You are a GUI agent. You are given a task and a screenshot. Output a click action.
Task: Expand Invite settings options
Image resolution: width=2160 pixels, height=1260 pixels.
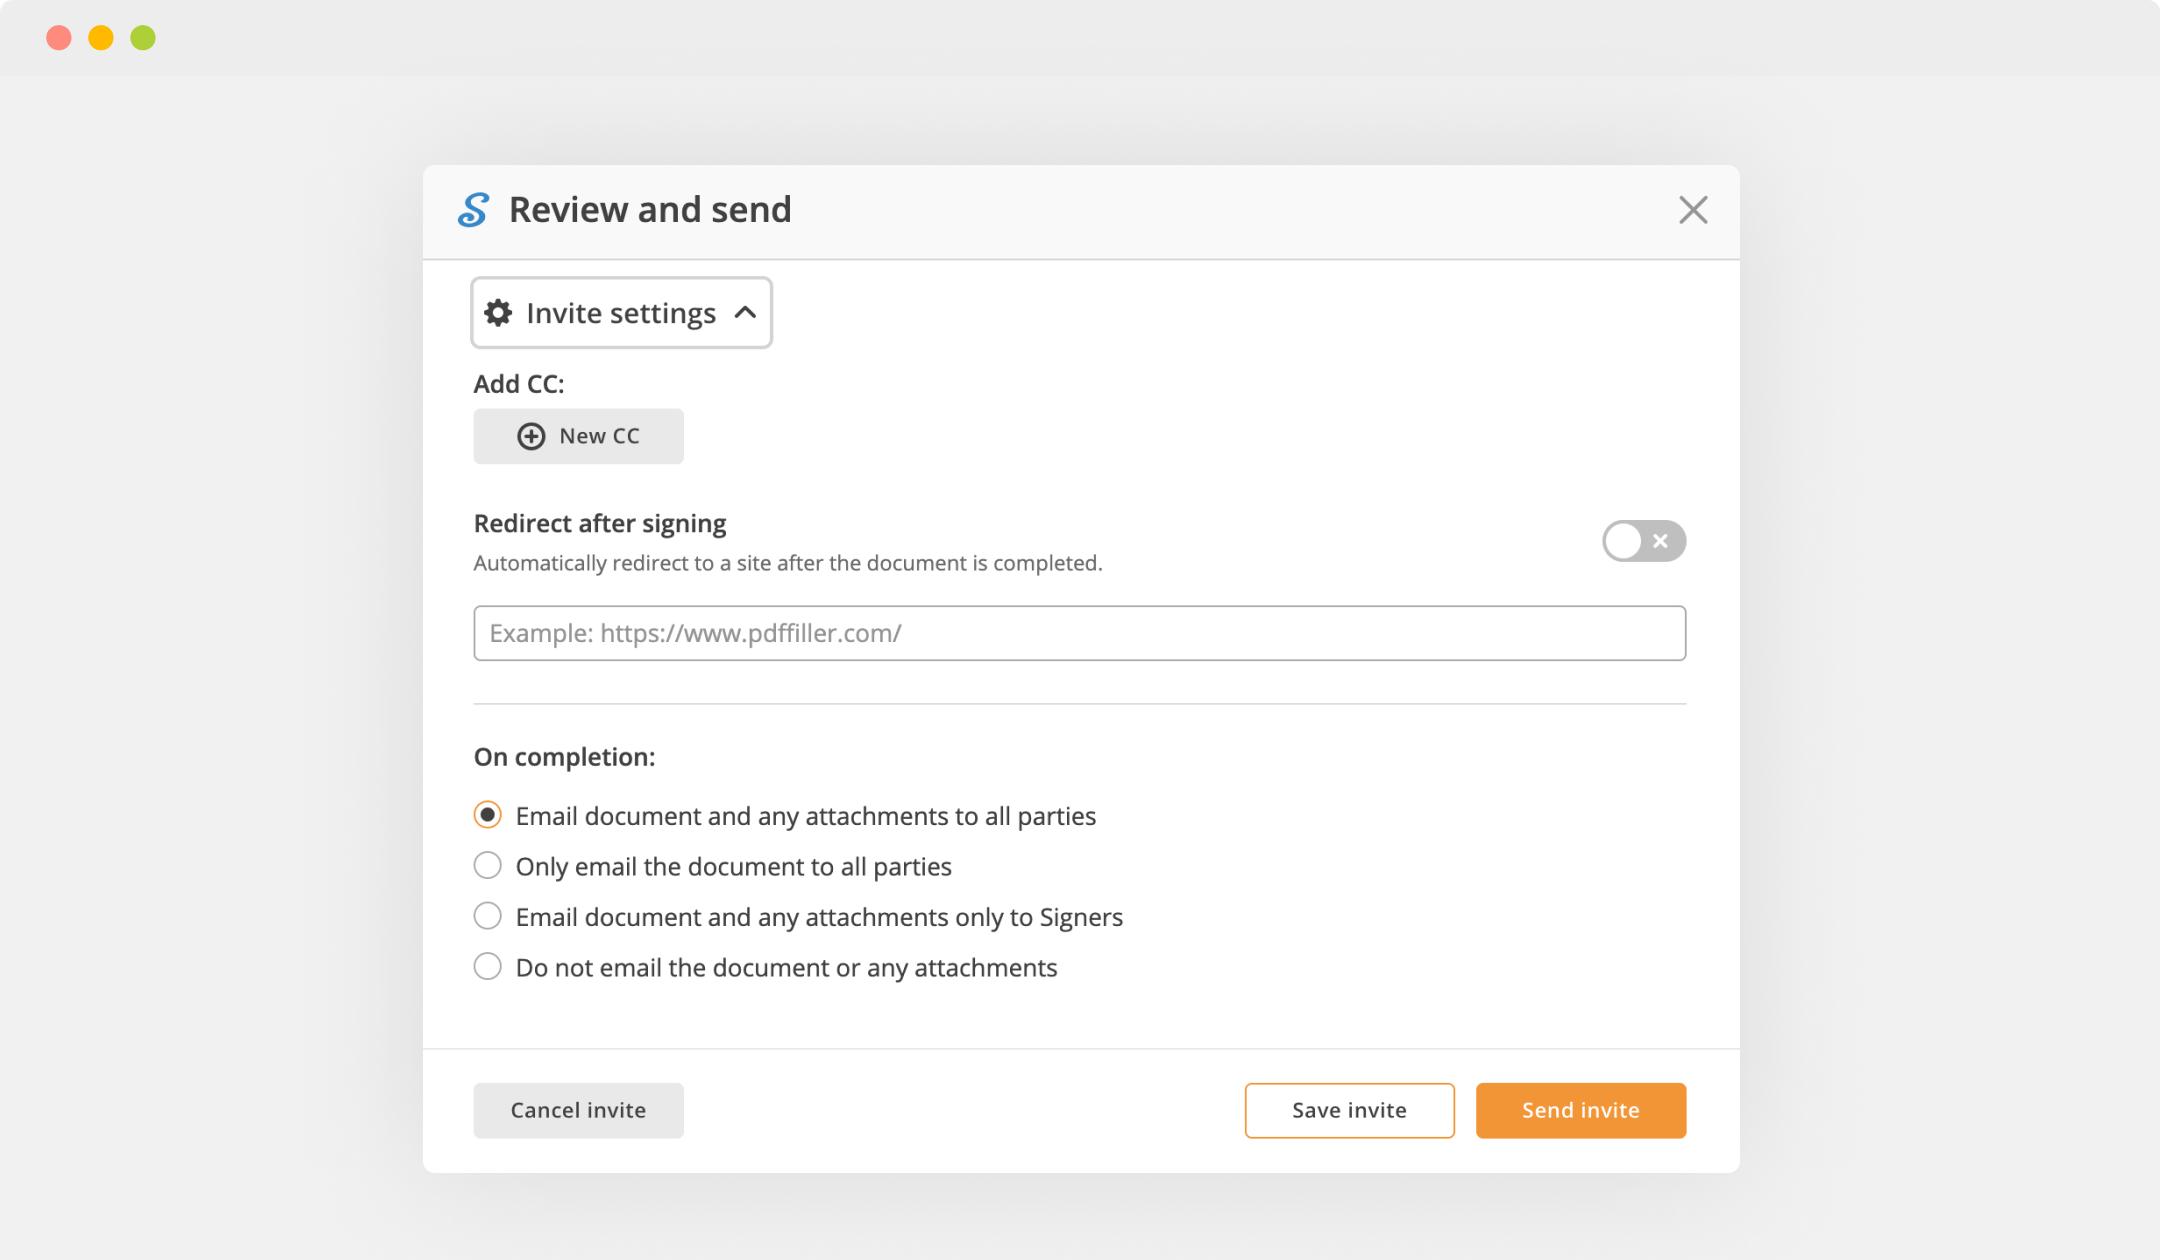pos(620,312)
